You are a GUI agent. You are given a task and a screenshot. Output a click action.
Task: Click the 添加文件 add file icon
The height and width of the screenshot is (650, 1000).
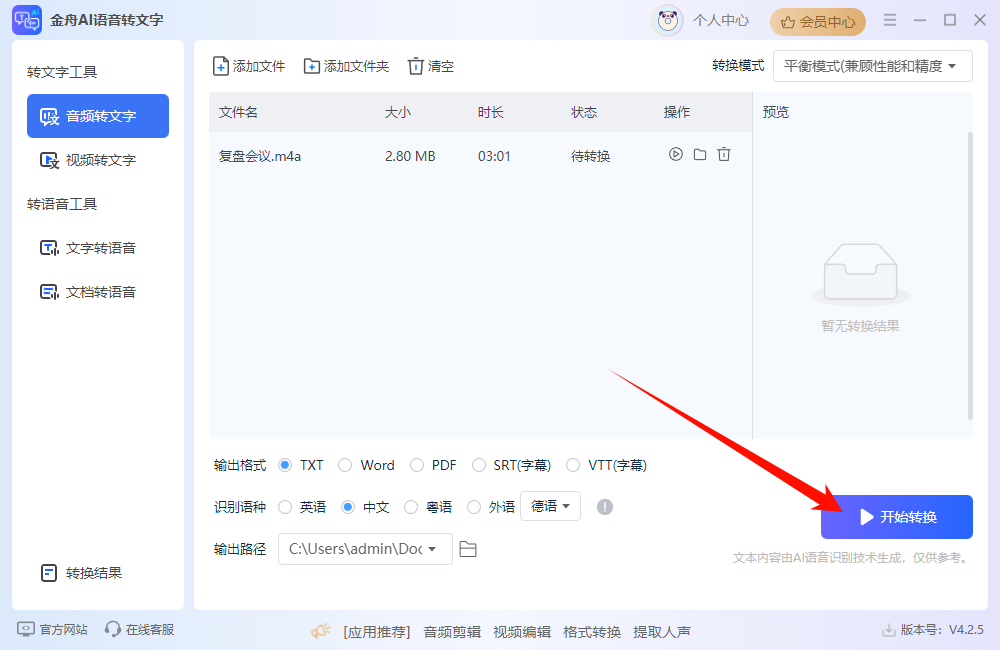coord(221,66)
